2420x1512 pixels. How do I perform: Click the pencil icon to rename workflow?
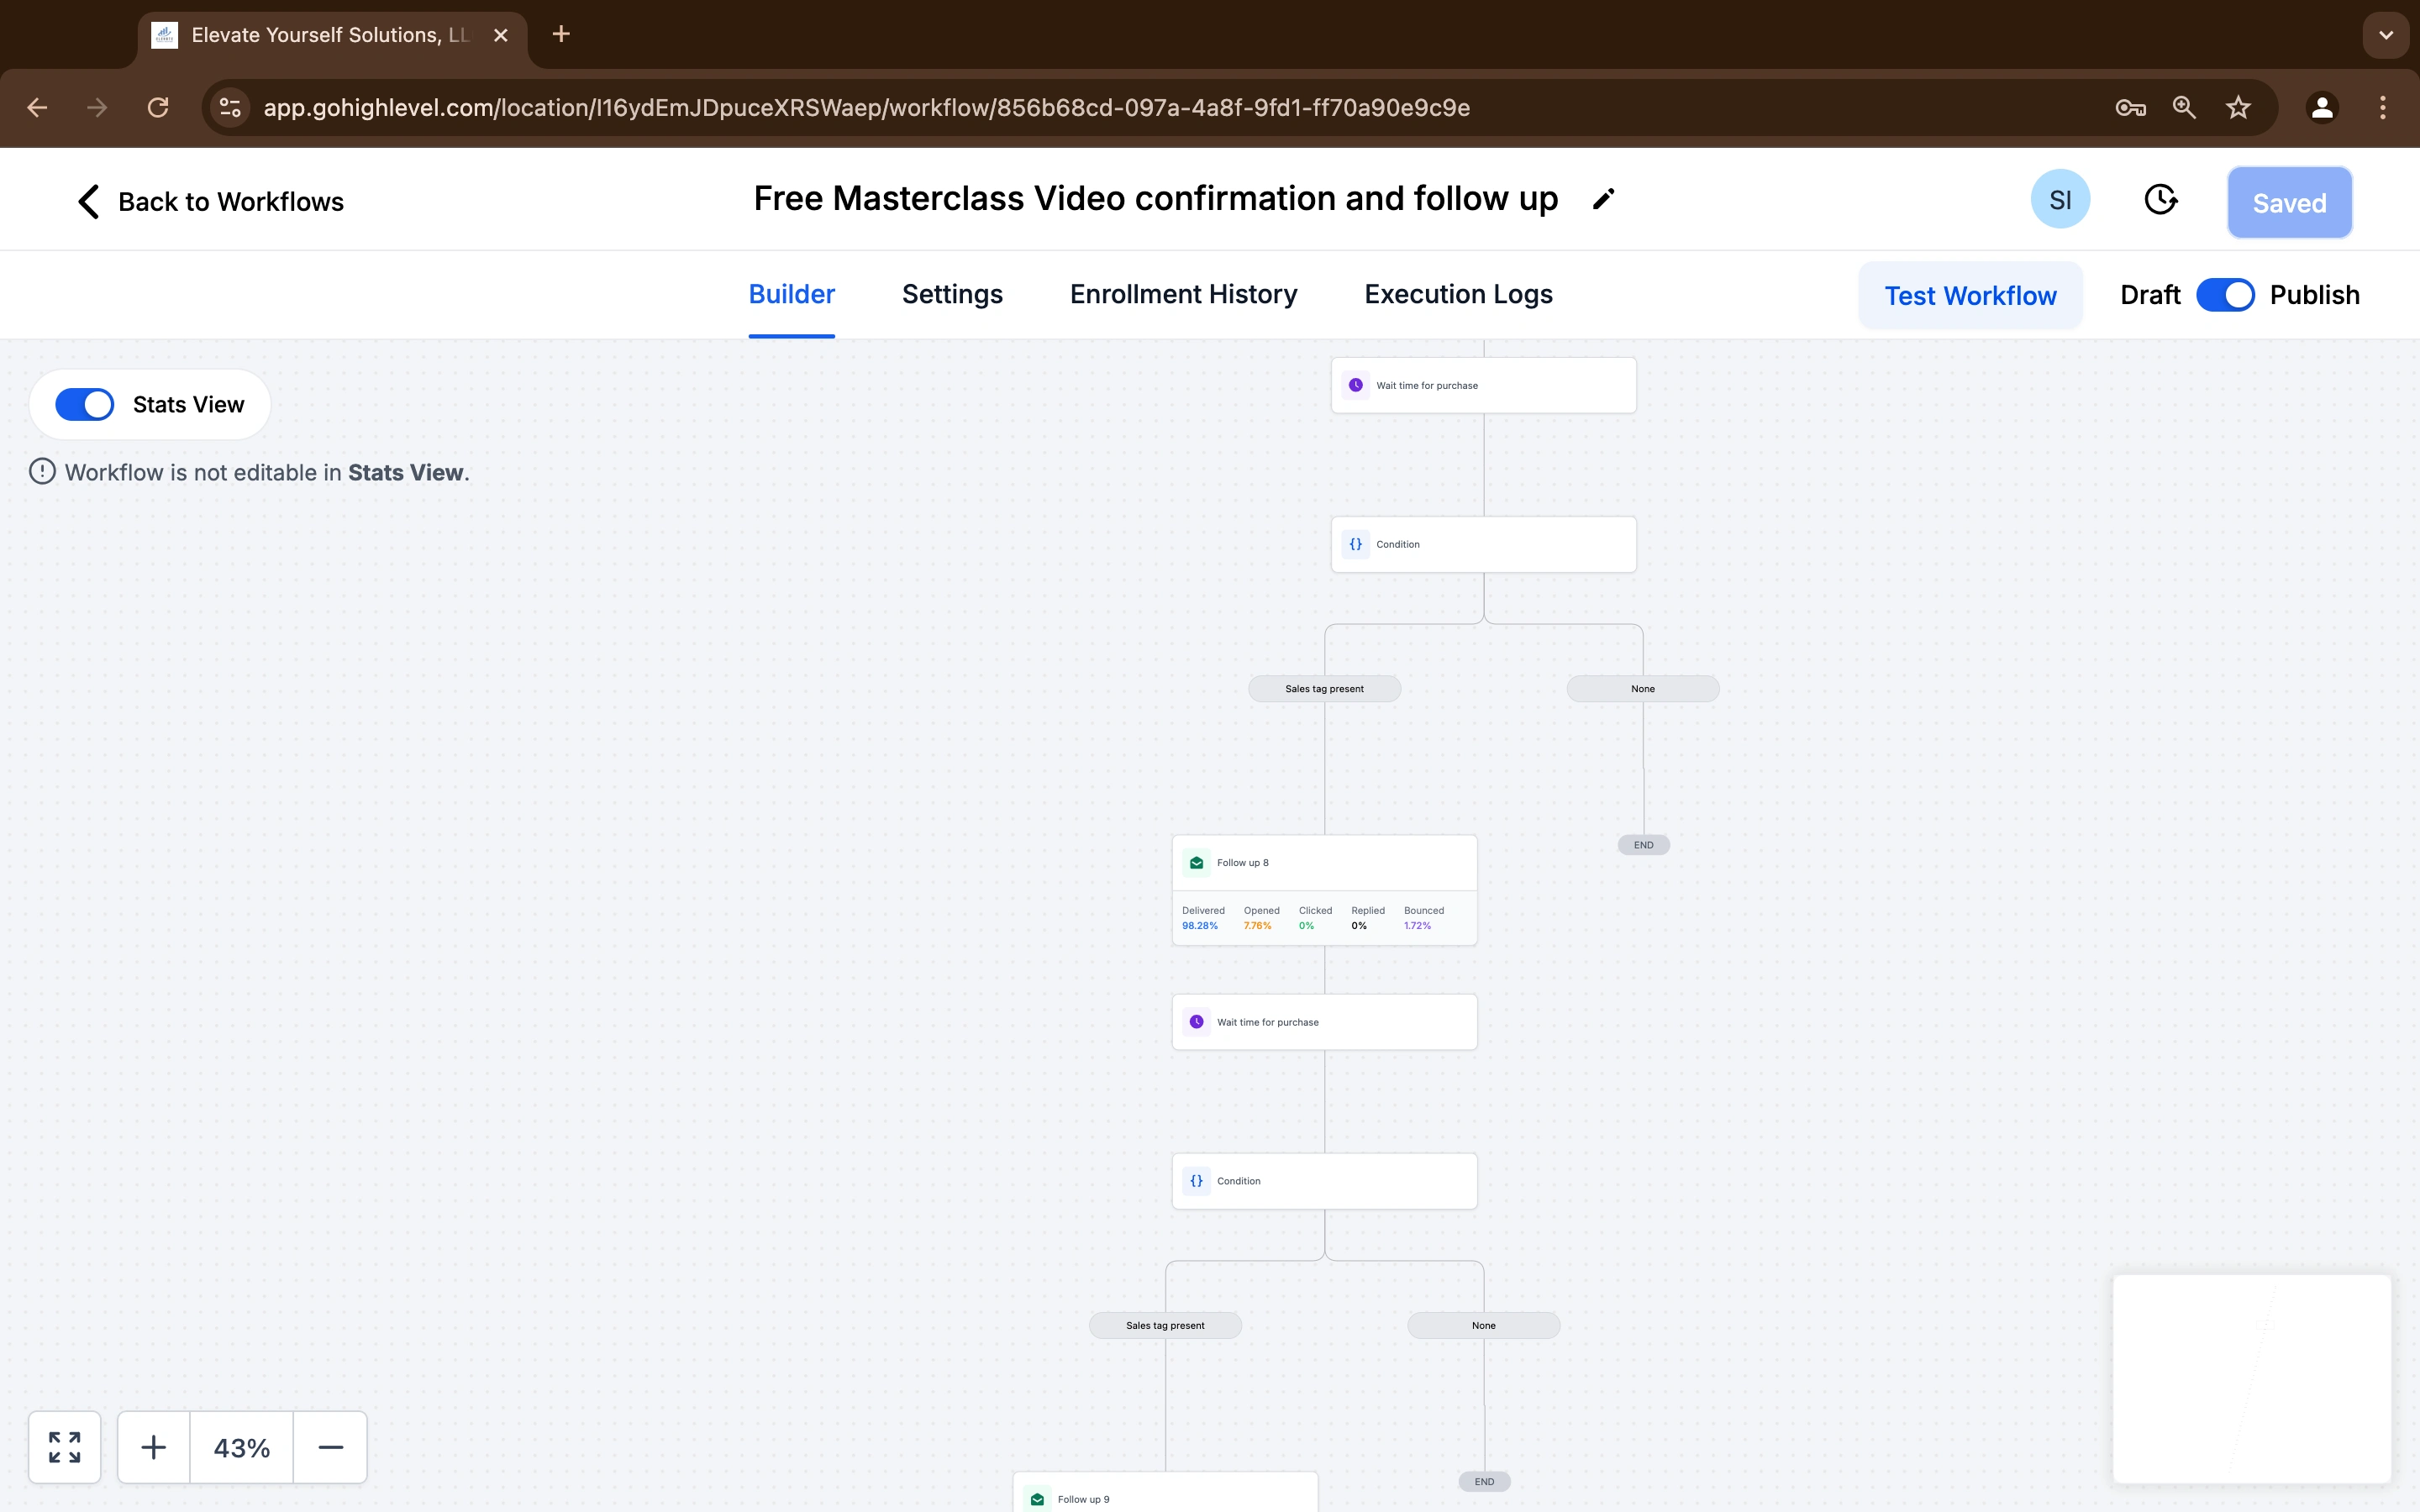tap(1603, 199)
